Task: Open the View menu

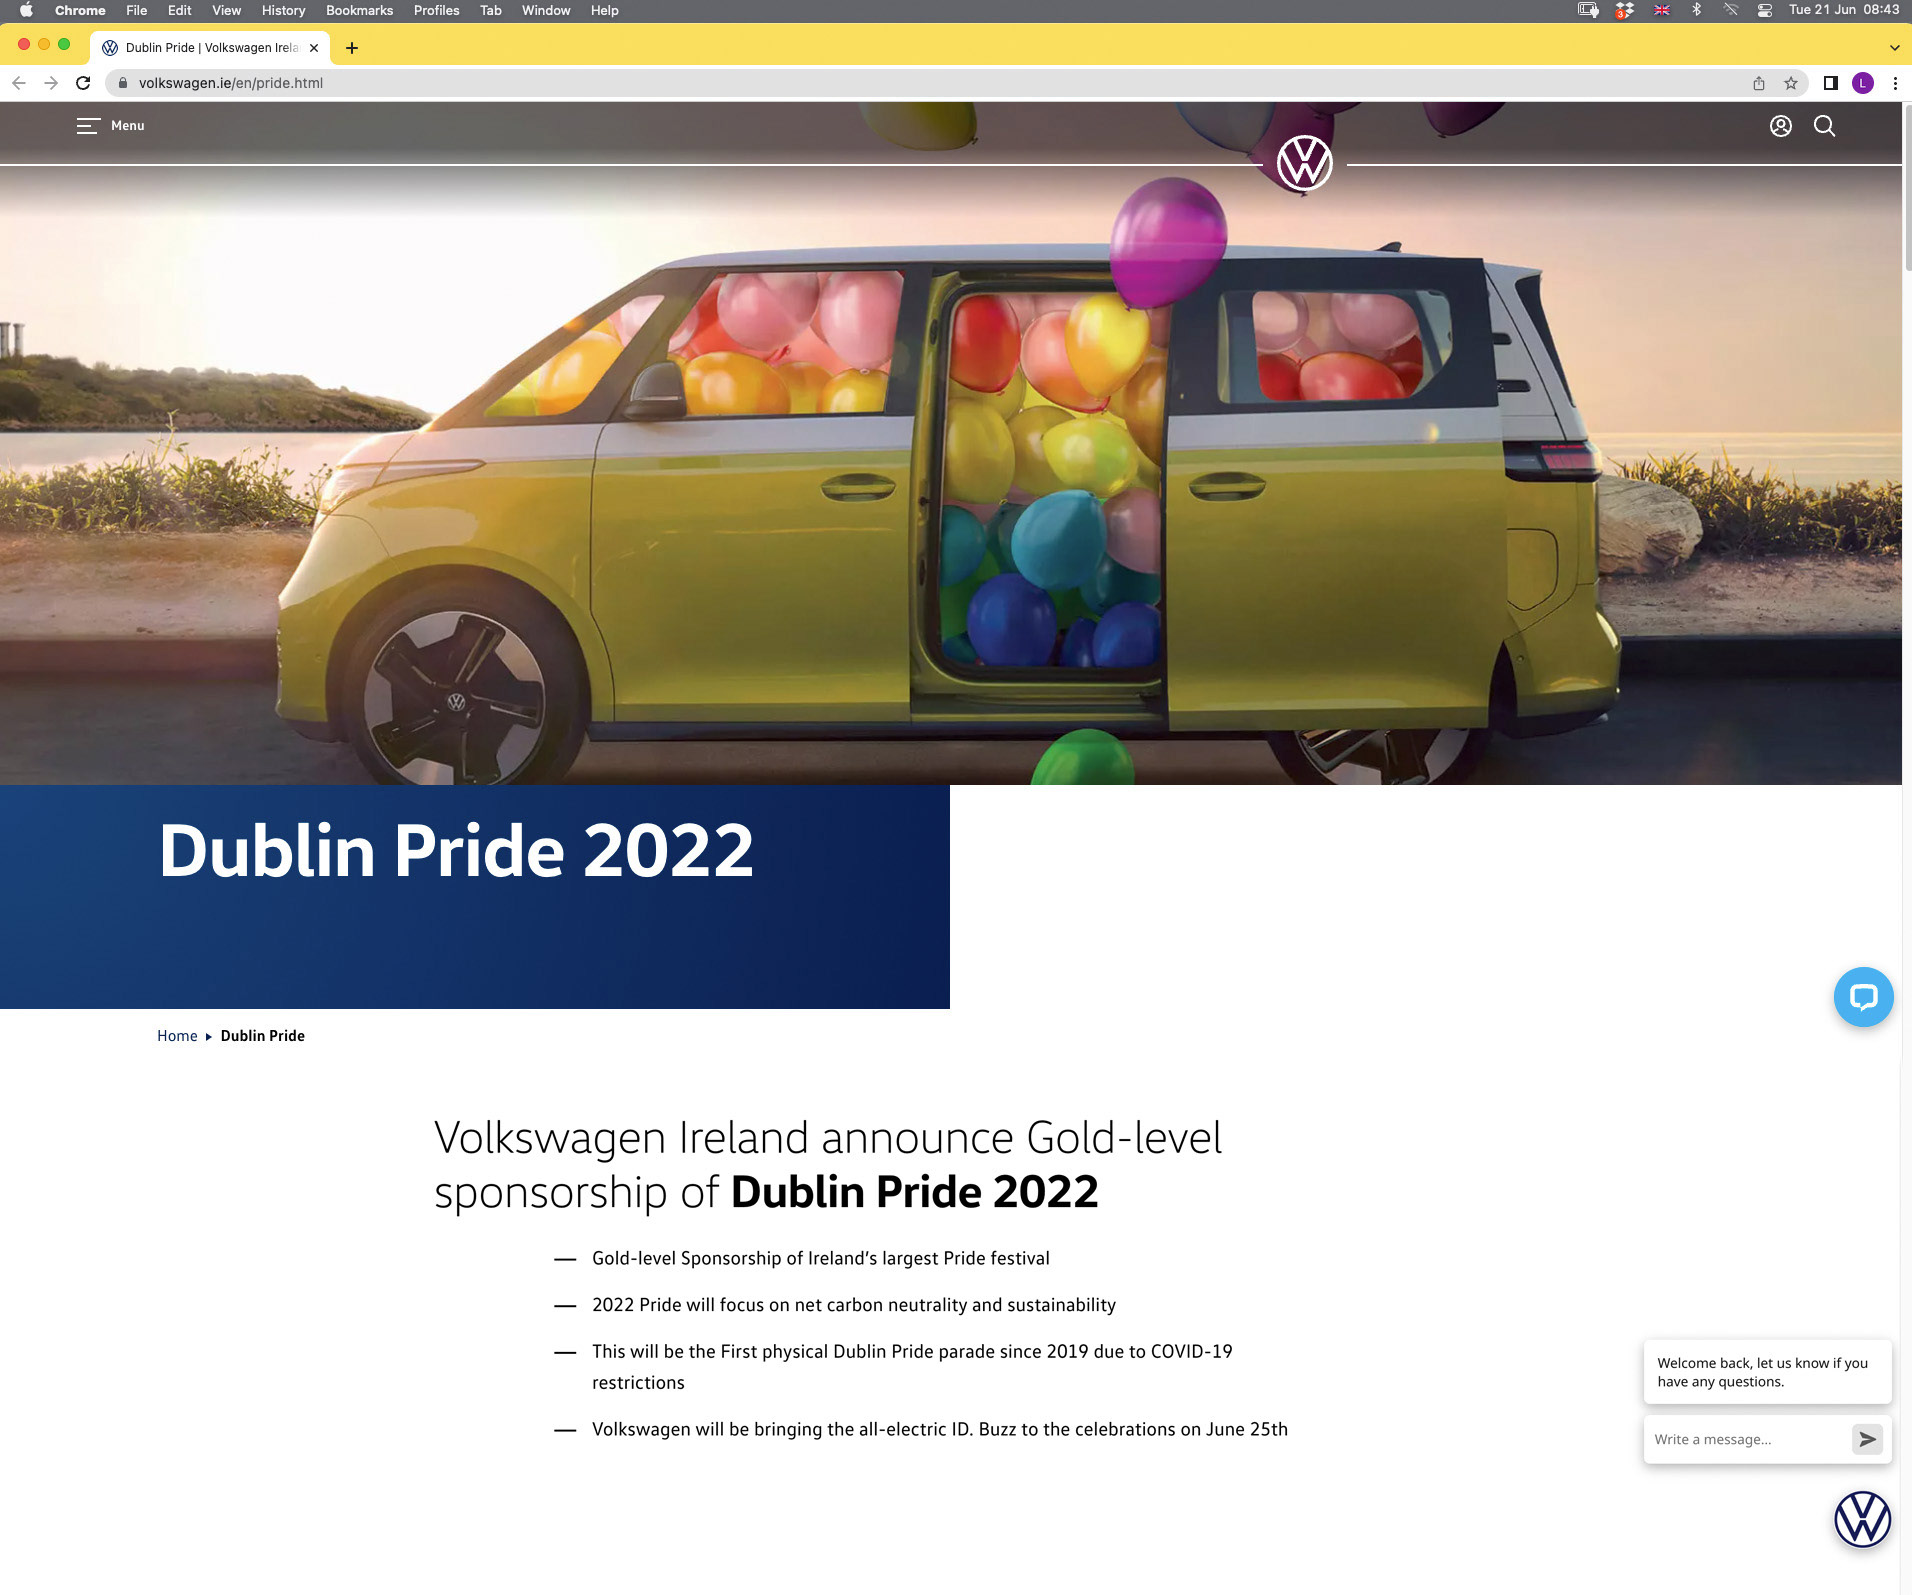Action: (227, 10)
